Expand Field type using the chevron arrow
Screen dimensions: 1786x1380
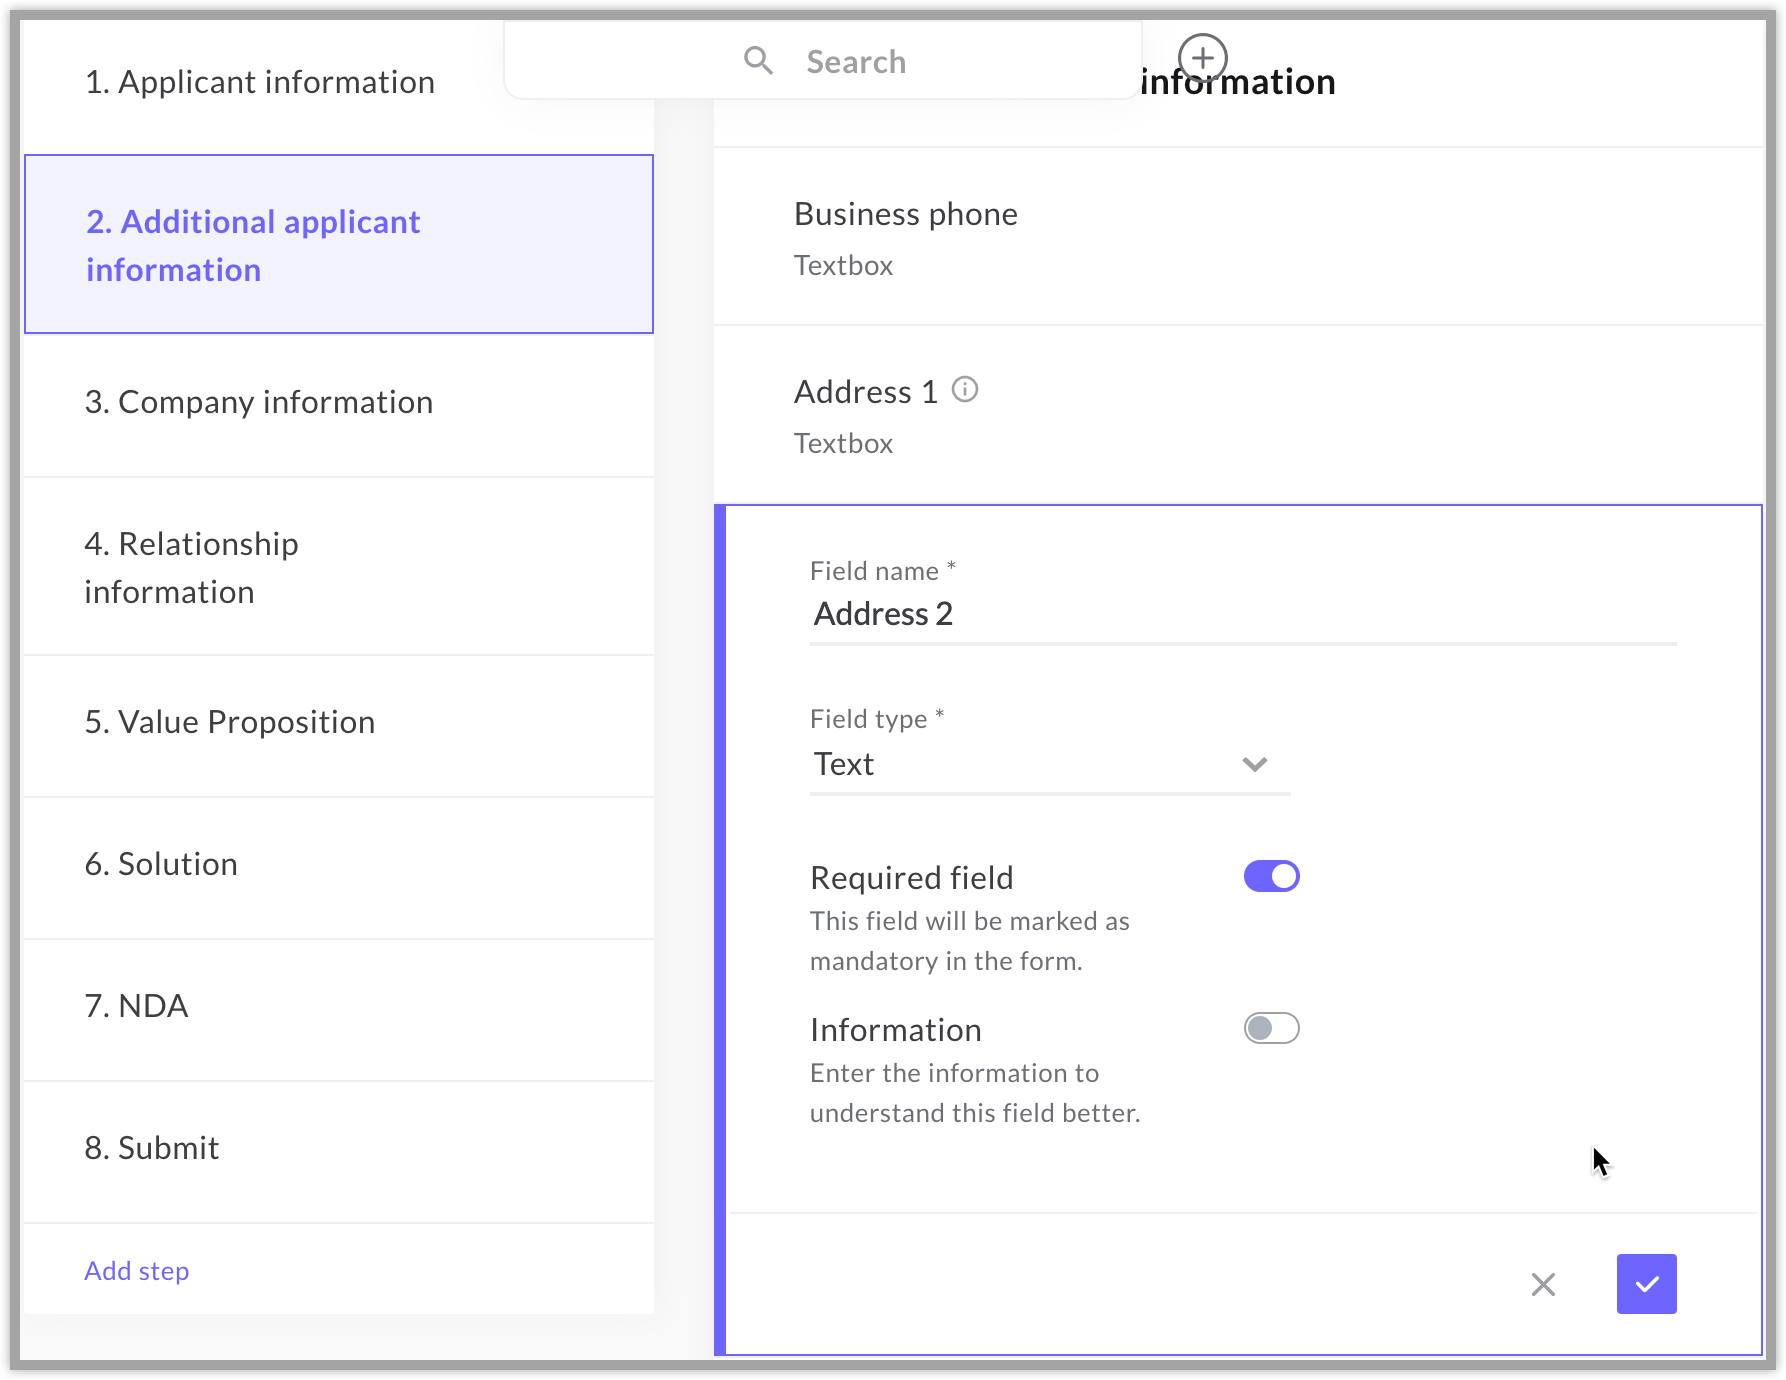pyautogui.click(x=1254, y=765)
